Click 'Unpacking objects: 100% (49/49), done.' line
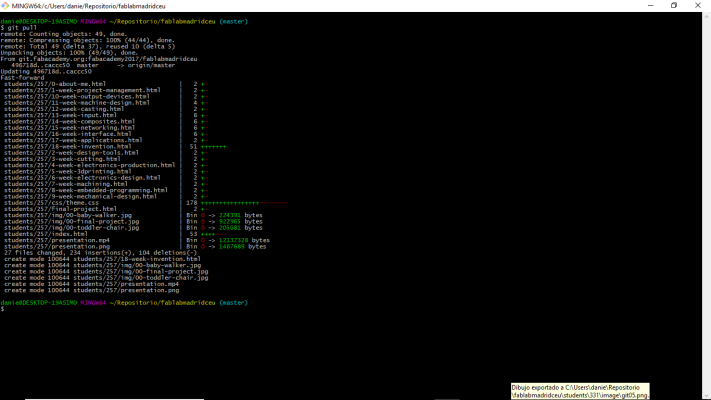 (69, 53)
